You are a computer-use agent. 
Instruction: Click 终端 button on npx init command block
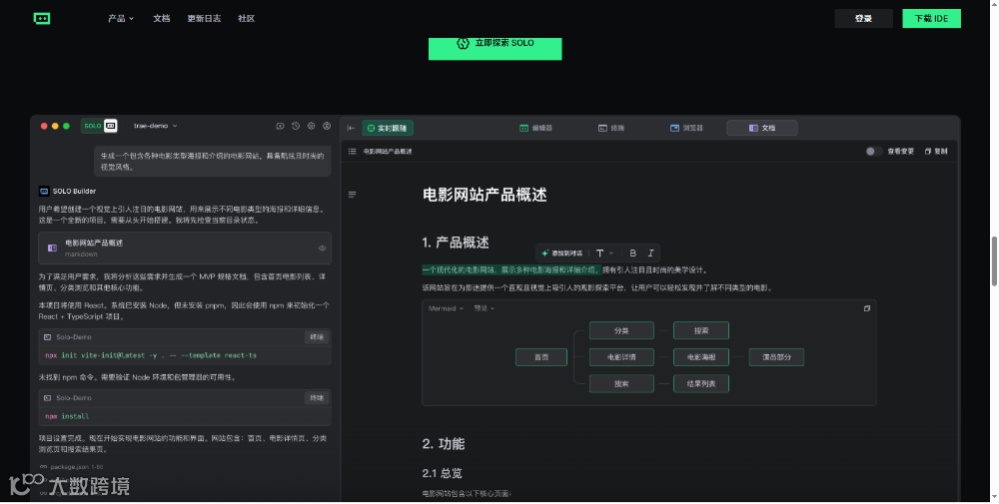click(x=317, y=337)
